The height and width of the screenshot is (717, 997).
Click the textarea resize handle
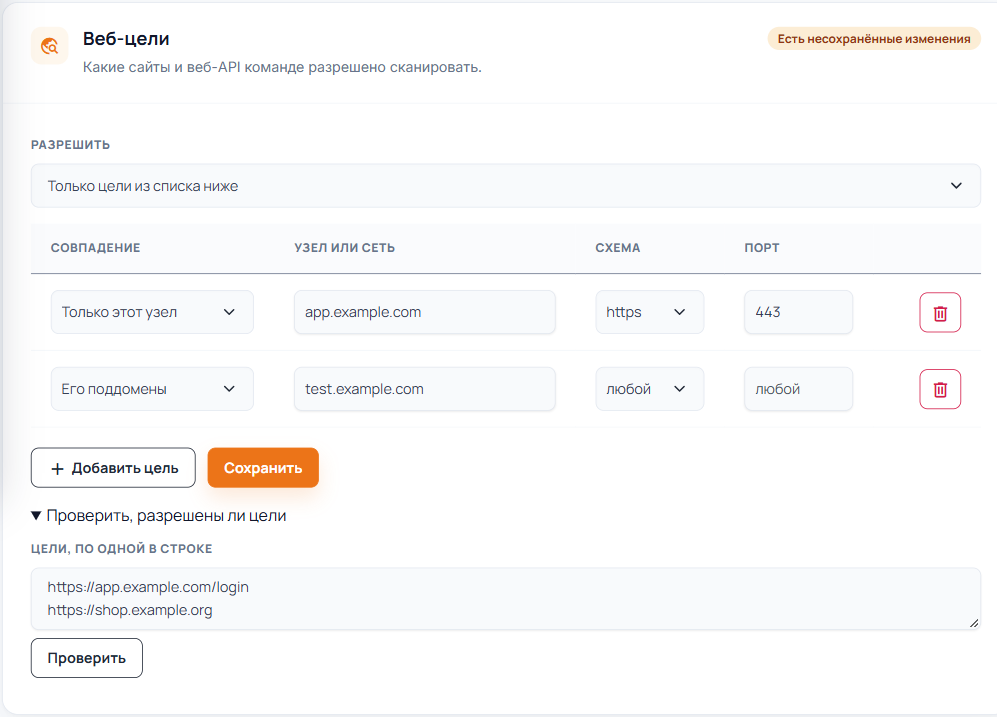[973, 623]
